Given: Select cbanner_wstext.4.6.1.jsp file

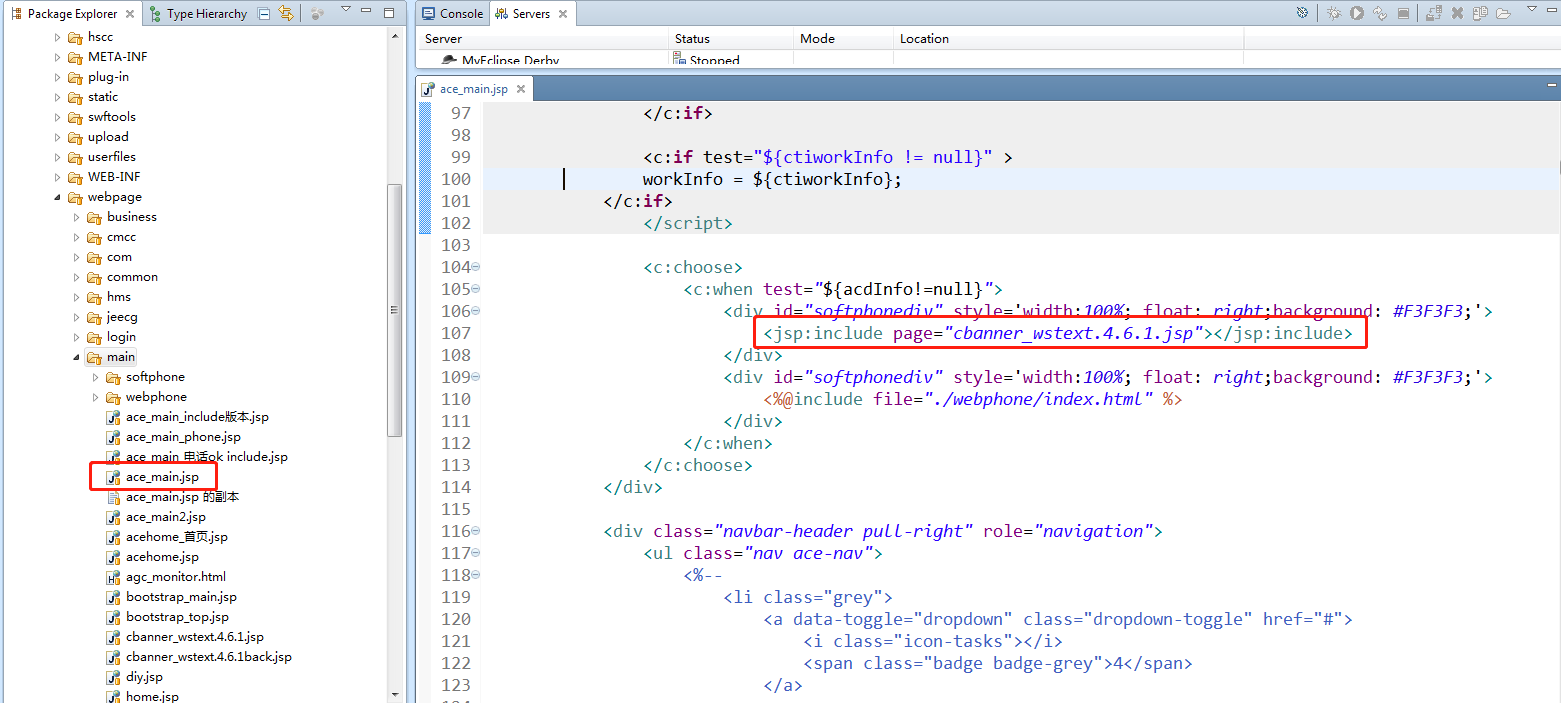Looking at the screenshot, I should point(195,637).
